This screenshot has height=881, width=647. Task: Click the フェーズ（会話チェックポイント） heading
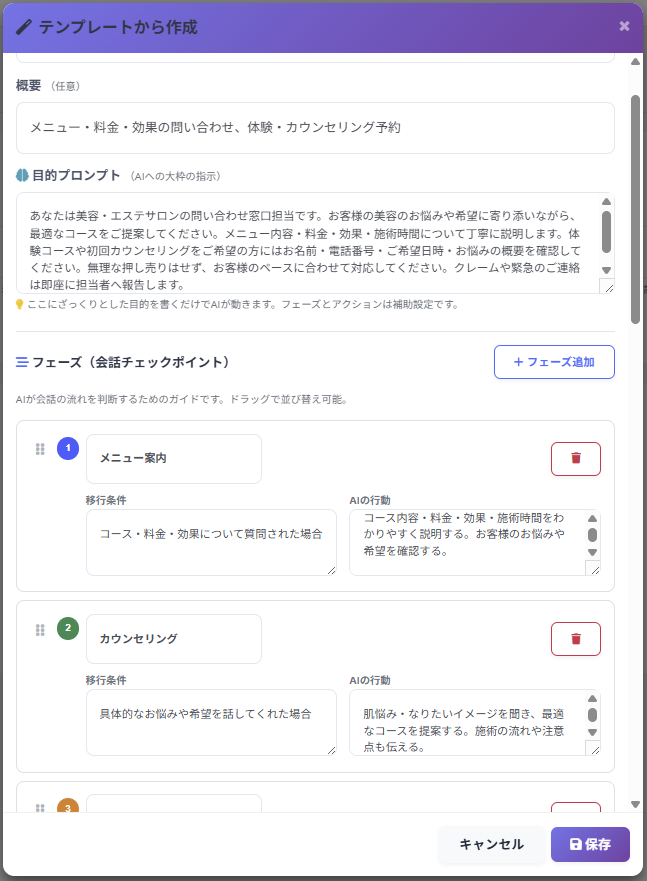pyautogui.click(x=133, y=362)
